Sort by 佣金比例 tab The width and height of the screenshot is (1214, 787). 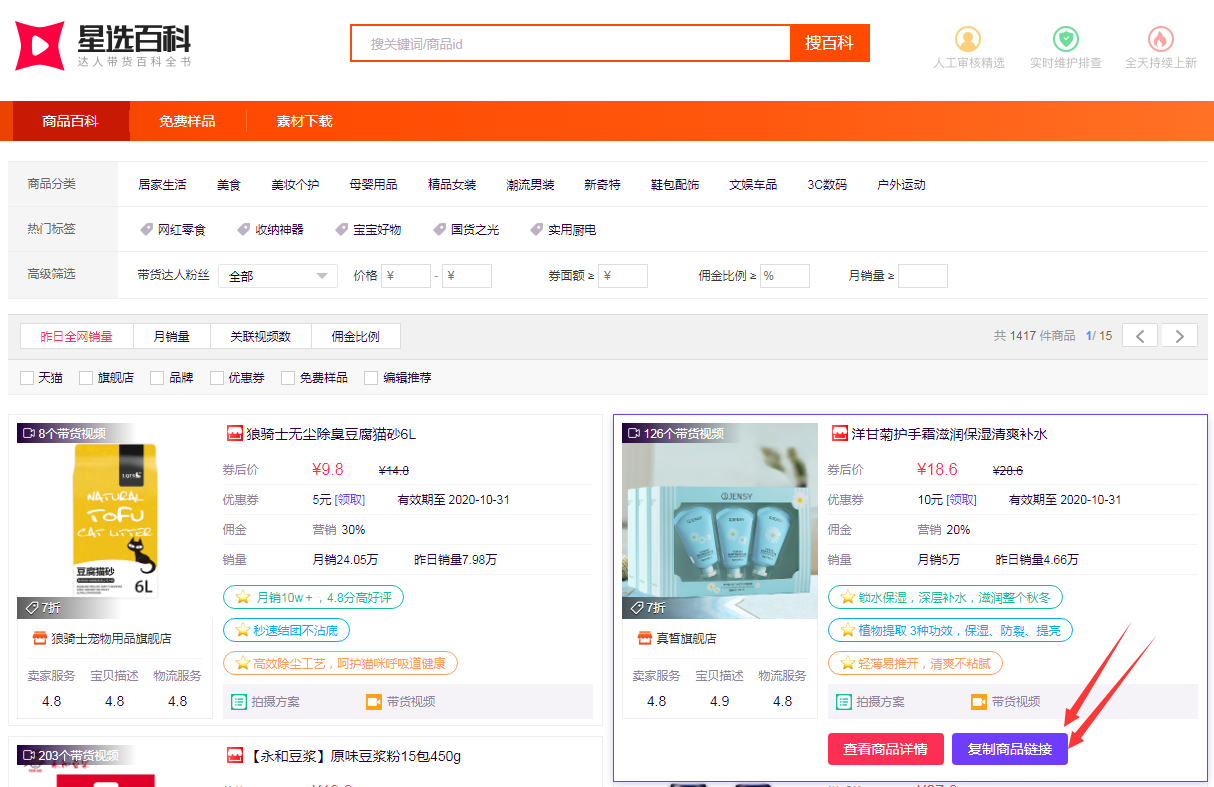point(356,336)
